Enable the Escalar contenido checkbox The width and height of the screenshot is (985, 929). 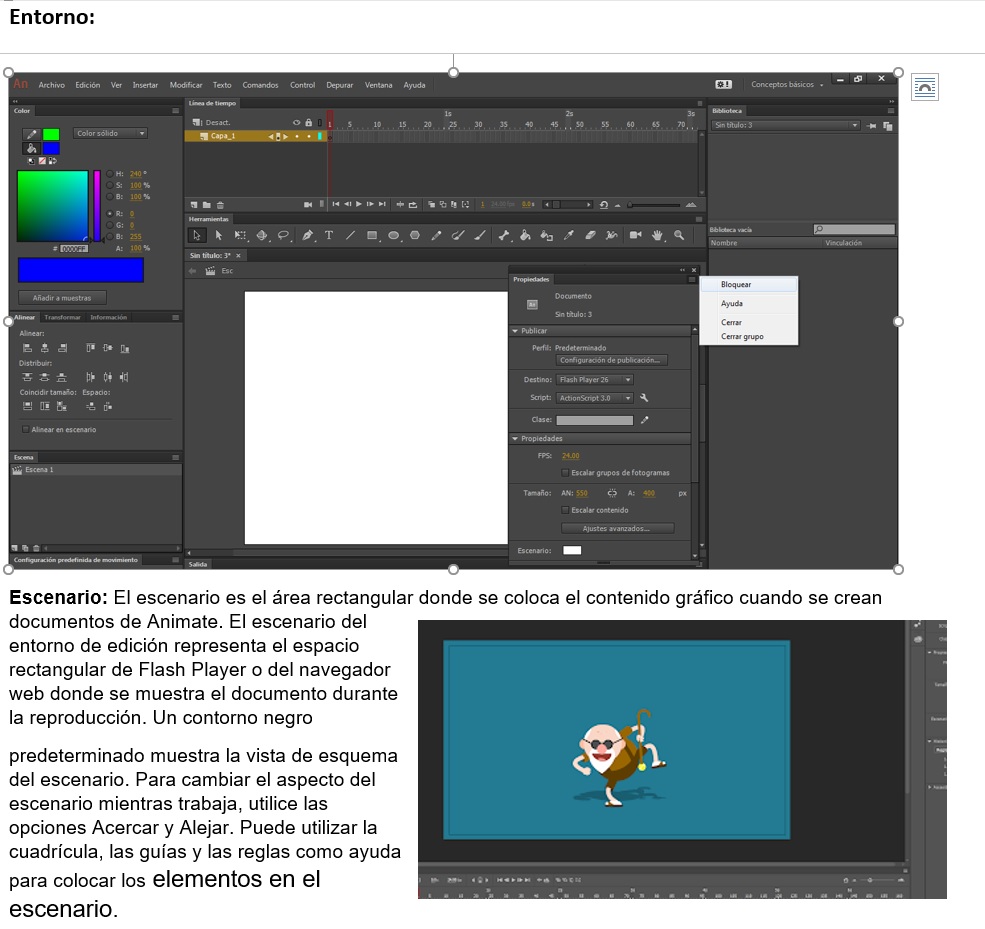pos(565,510)
